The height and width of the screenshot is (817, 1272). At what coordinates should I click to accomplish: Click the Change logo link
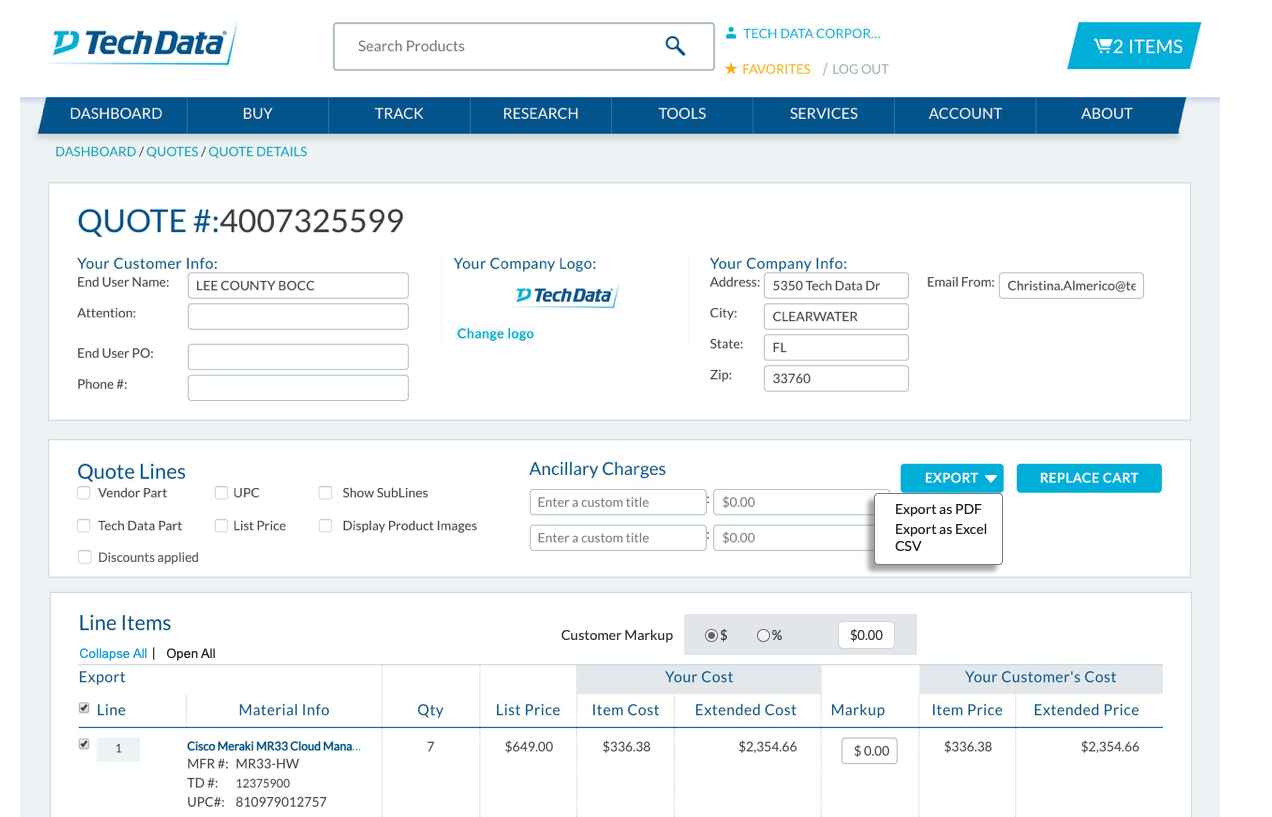[x=495, y=334]
